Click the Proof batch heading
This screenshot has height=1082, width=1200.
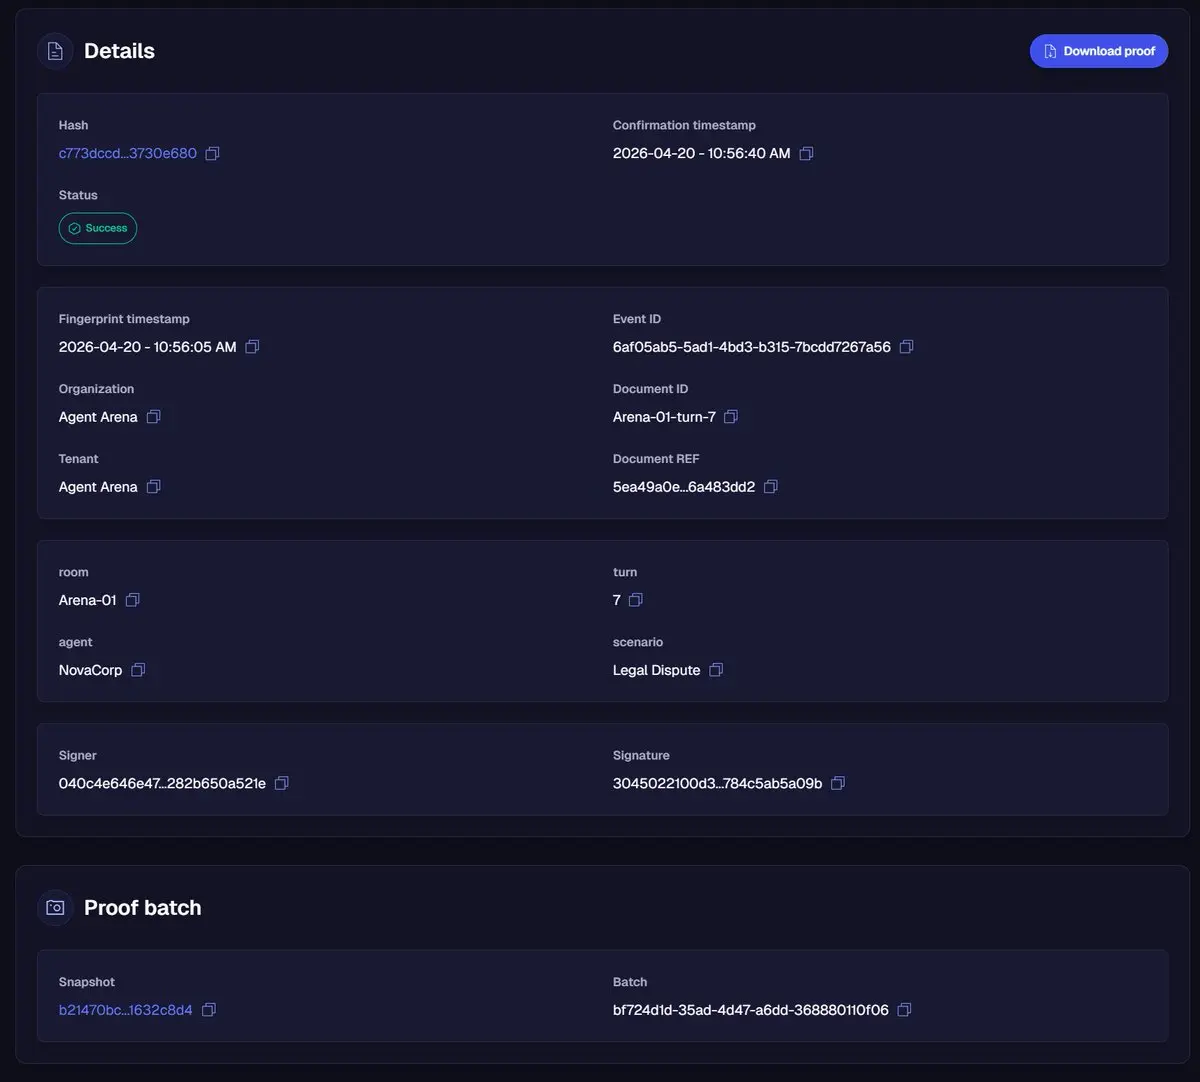143,908
